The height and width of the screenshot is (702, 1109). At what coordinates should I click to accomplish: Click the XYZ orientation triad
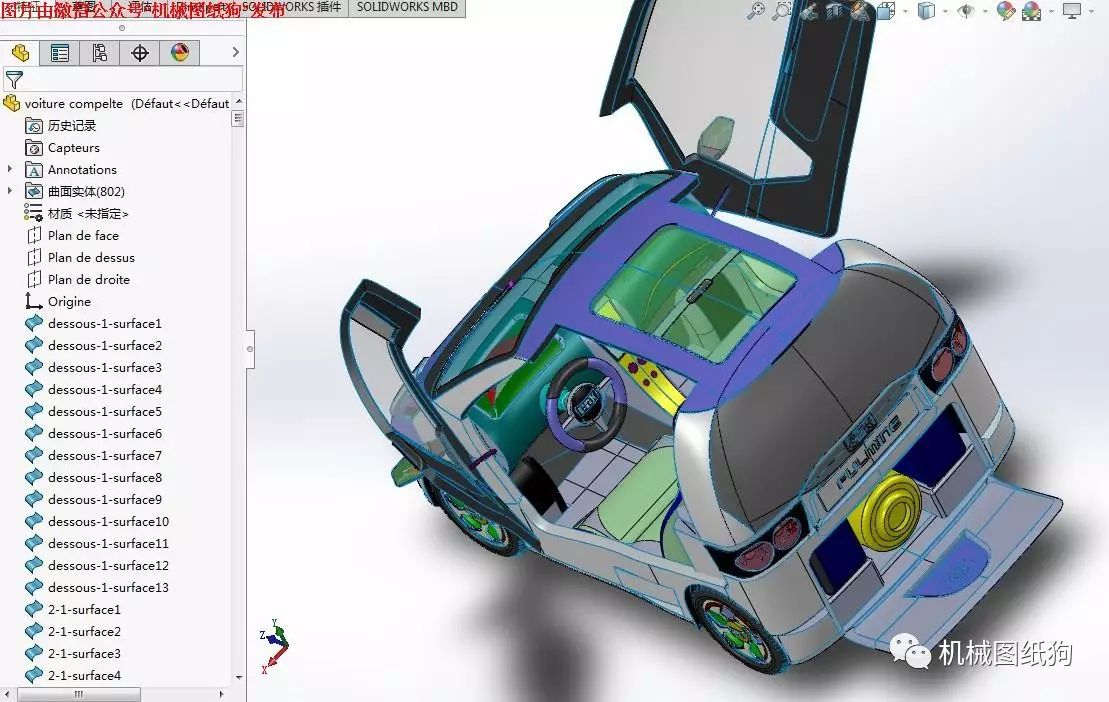[x=274, y=646]
